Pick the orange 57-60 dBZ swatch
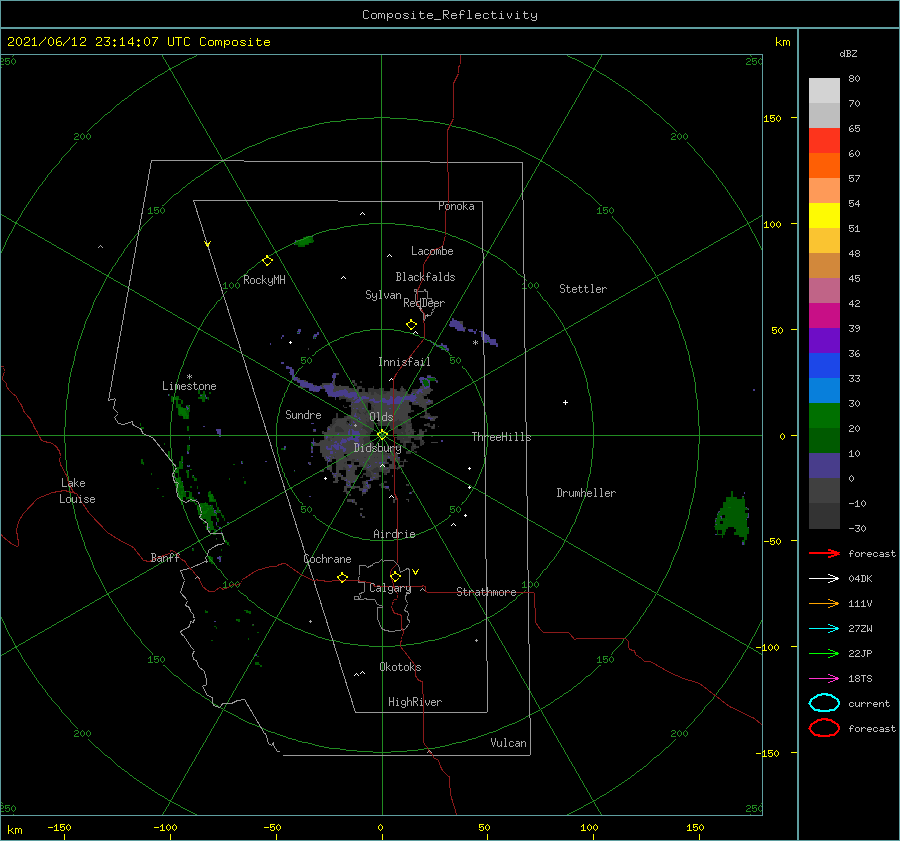 click(x=824, y=166)
